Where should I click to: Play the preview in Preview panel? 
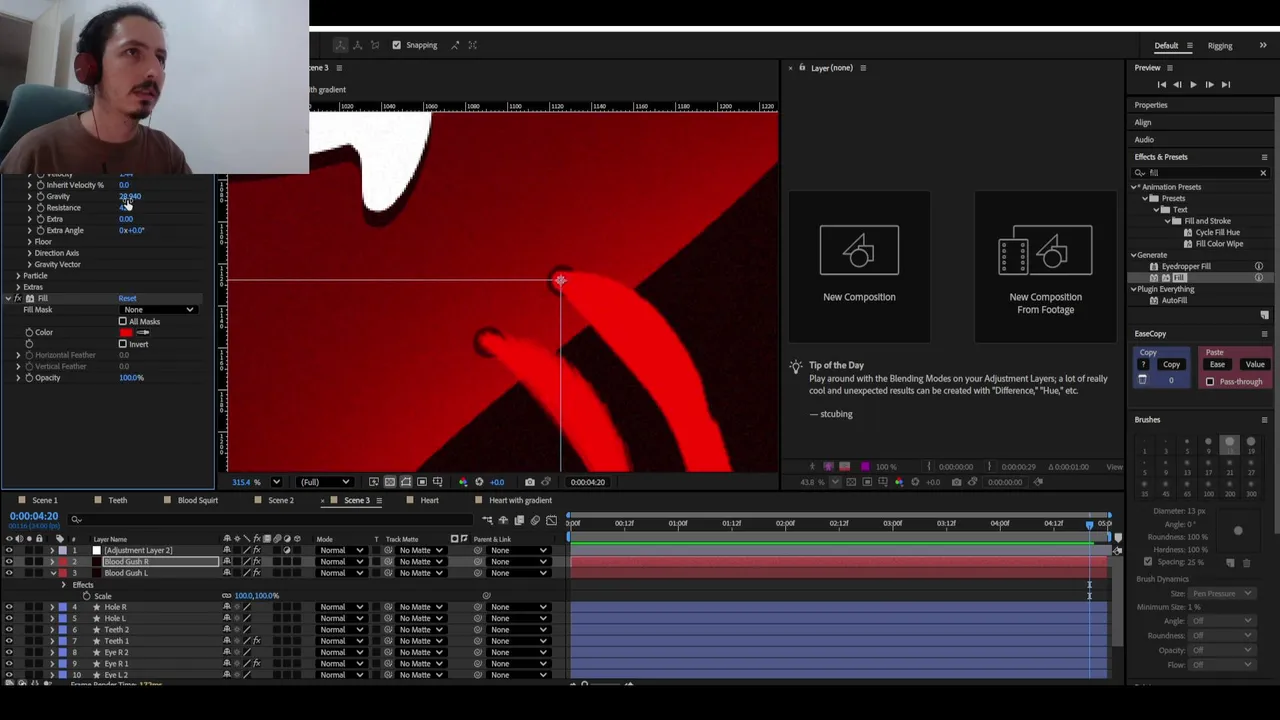click(1193, 85)
